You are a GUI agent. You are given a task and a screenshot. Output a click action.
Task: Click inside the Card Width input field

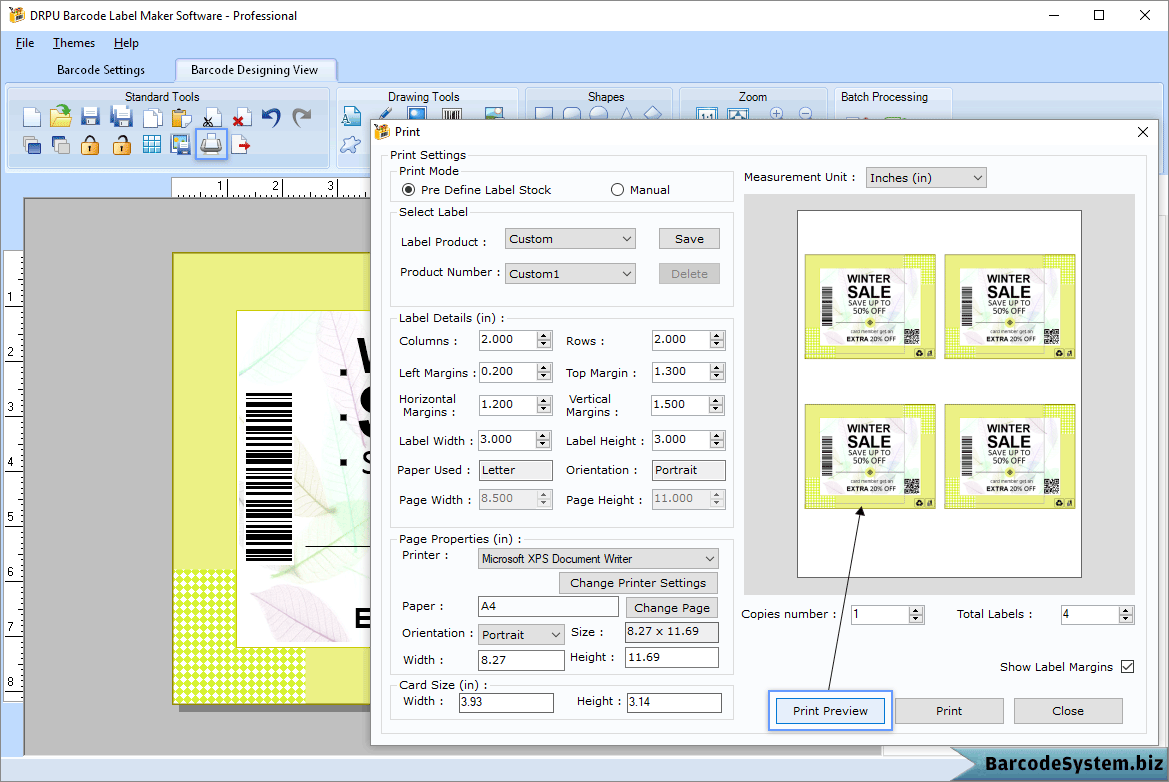click(505, 703)
